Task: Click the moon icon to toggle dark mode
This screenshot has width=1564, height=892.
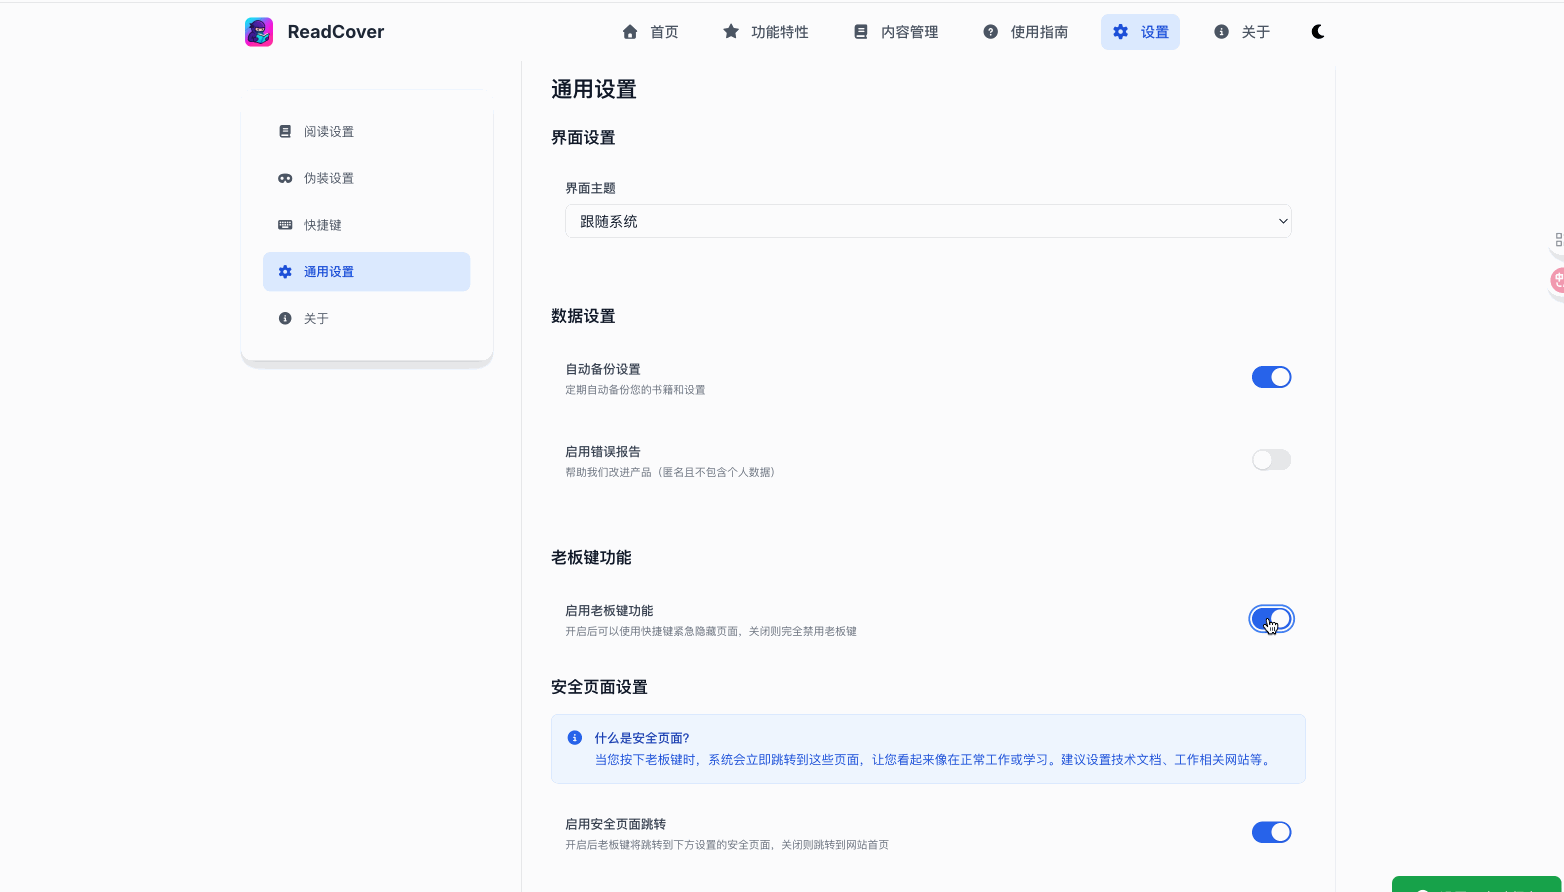Action: (1318, 31)
